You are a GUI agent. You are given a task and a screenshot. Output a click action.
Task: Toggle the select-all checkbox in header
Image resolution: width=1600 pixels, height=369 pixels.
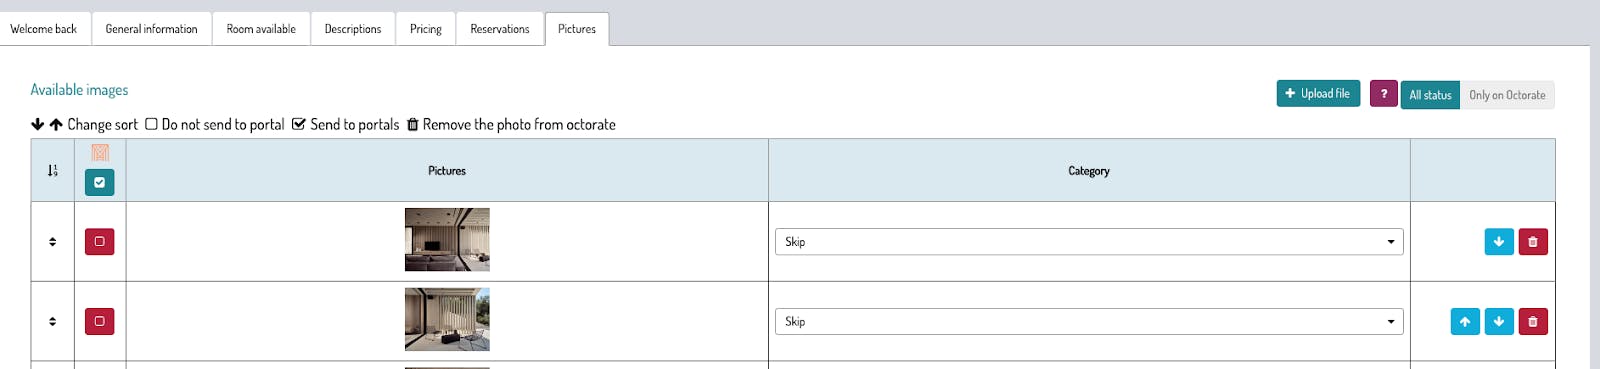[99, 183]
